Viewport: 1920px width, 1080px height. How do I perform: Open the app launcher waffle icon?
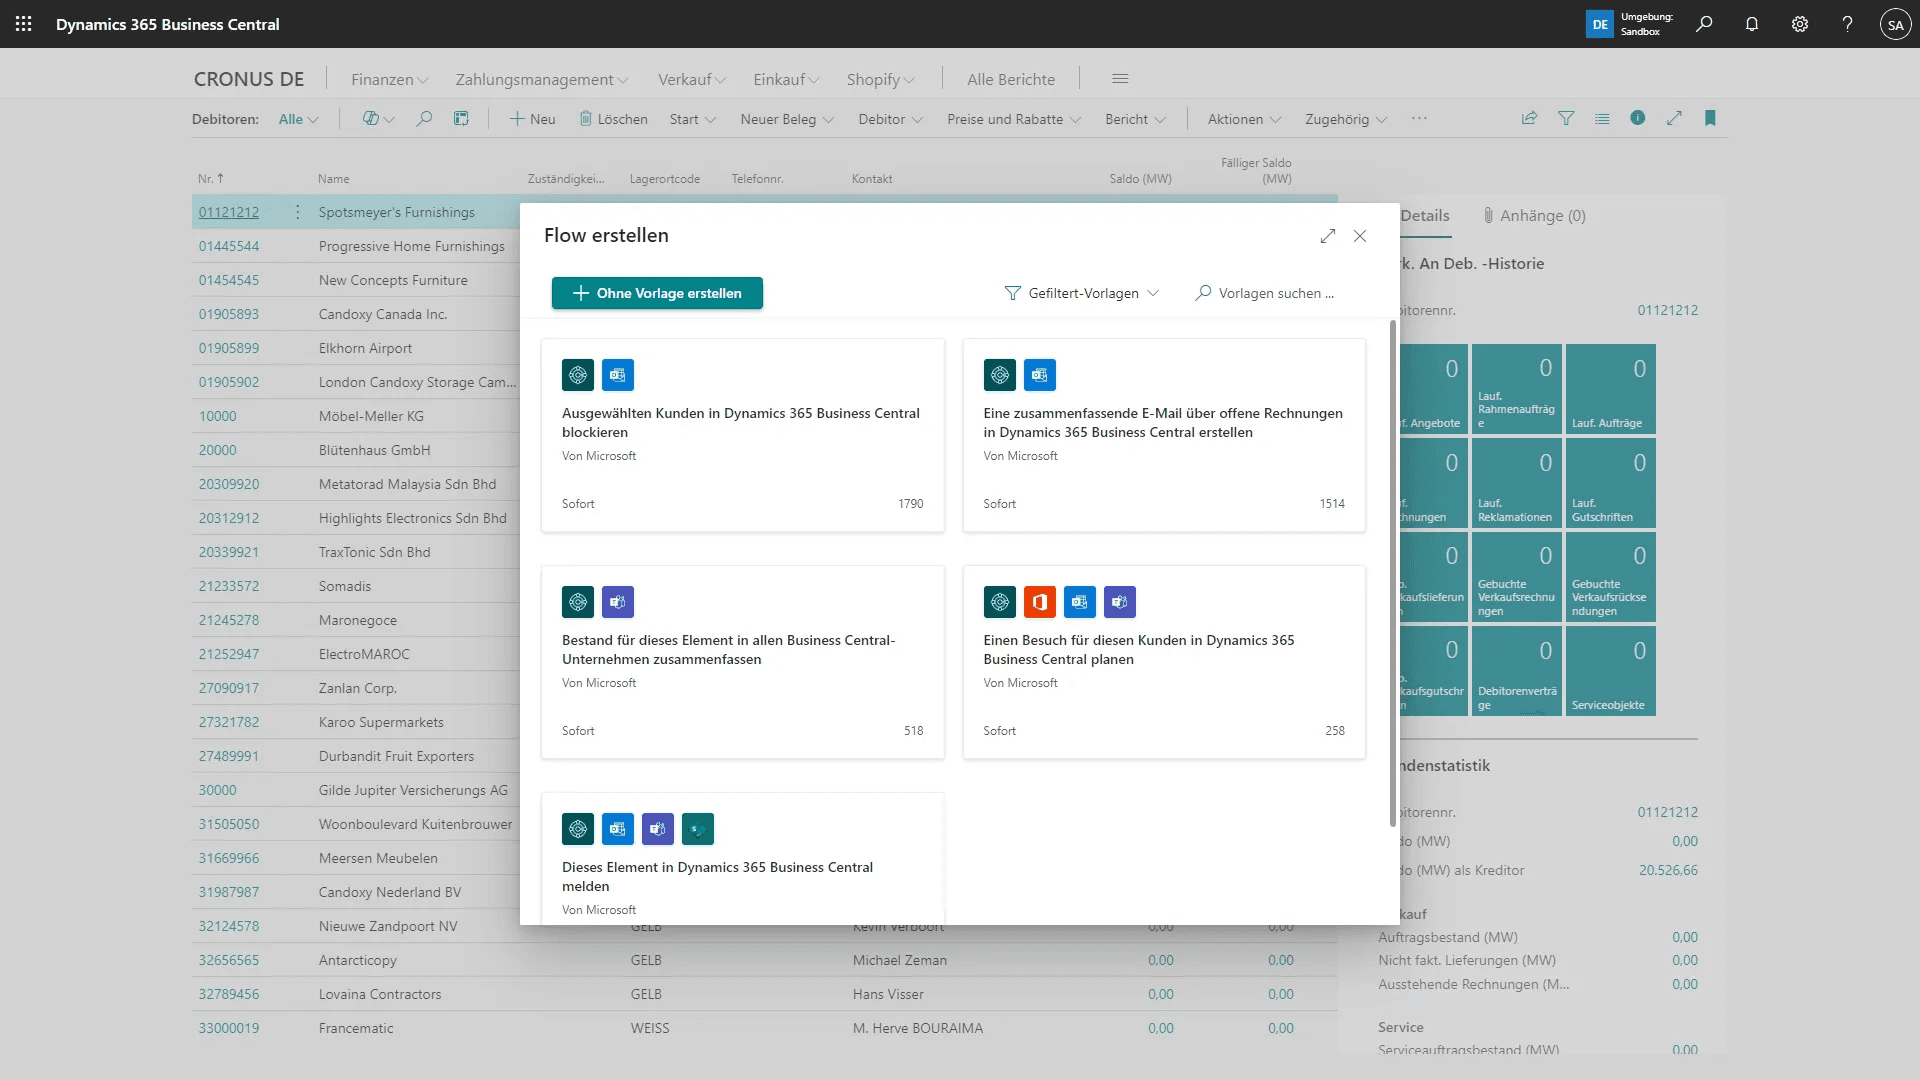(x=24, y=24)
